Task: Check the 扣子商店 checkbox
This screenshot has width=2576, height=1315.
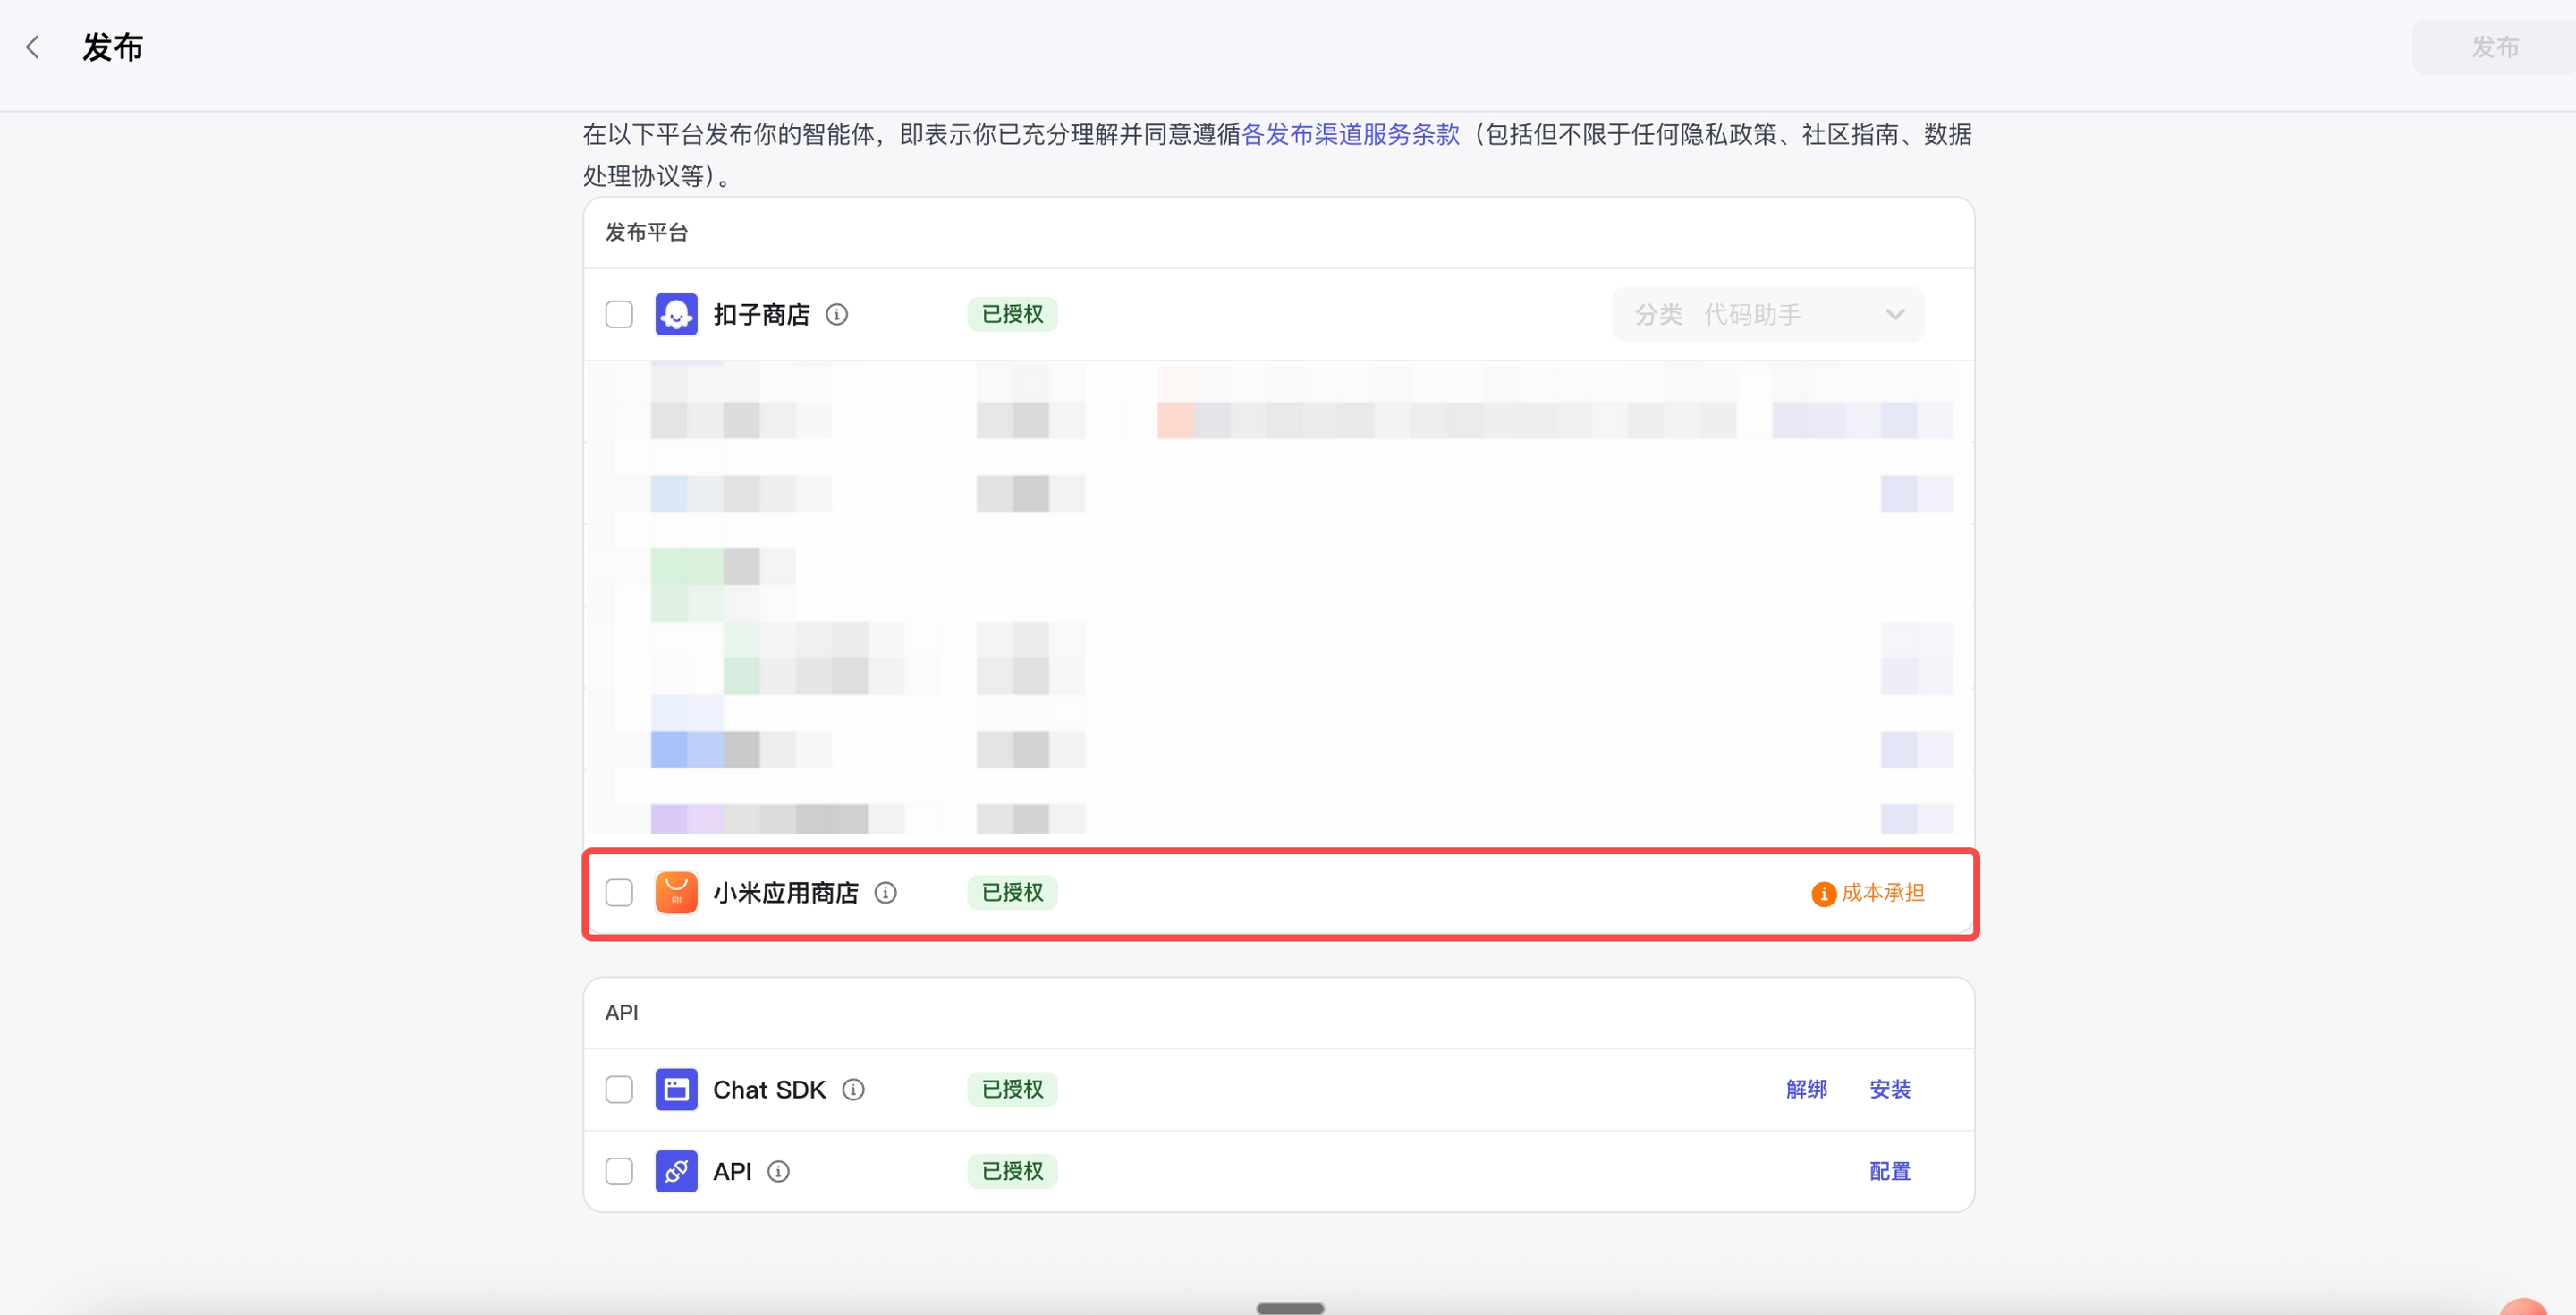Action: (x=619, y=314)
